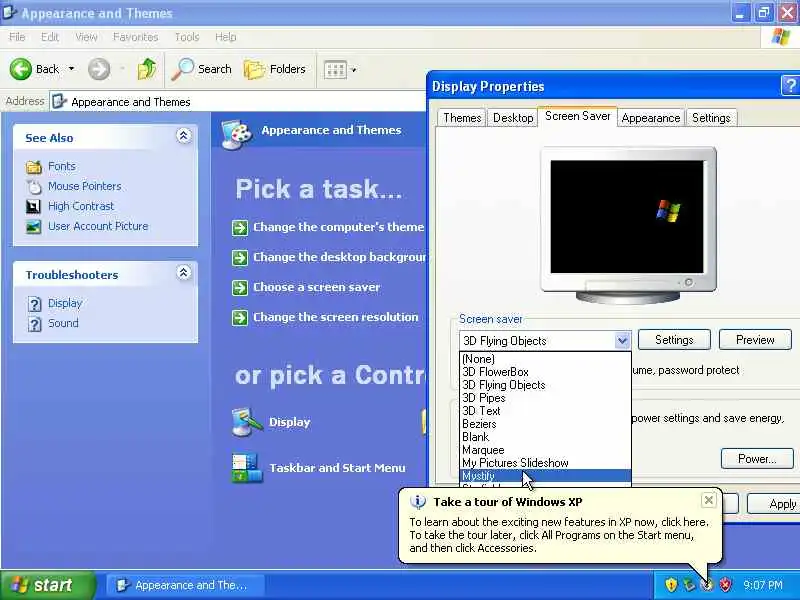Select Change the screen resolution task

[336, 317]
